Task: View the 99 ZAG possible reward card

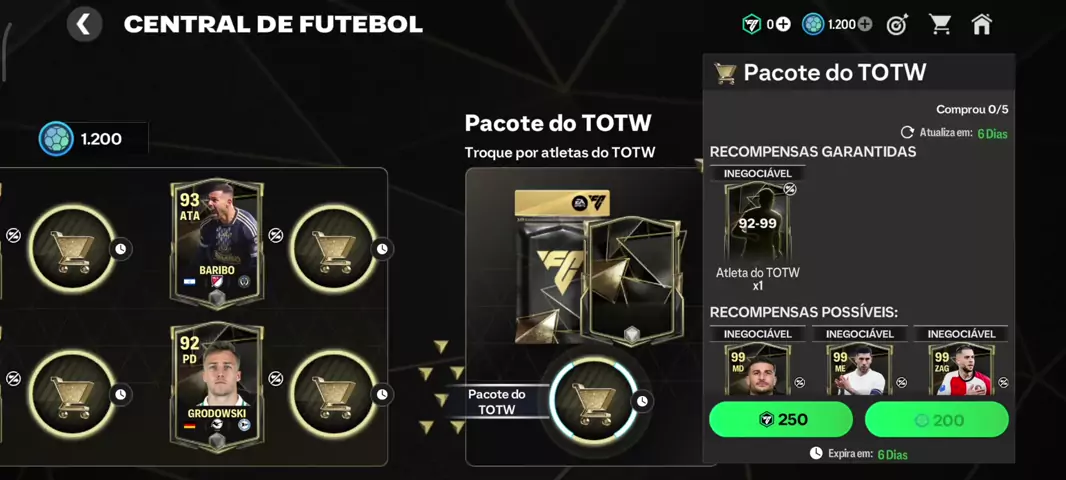Action: tap(961, 369)
